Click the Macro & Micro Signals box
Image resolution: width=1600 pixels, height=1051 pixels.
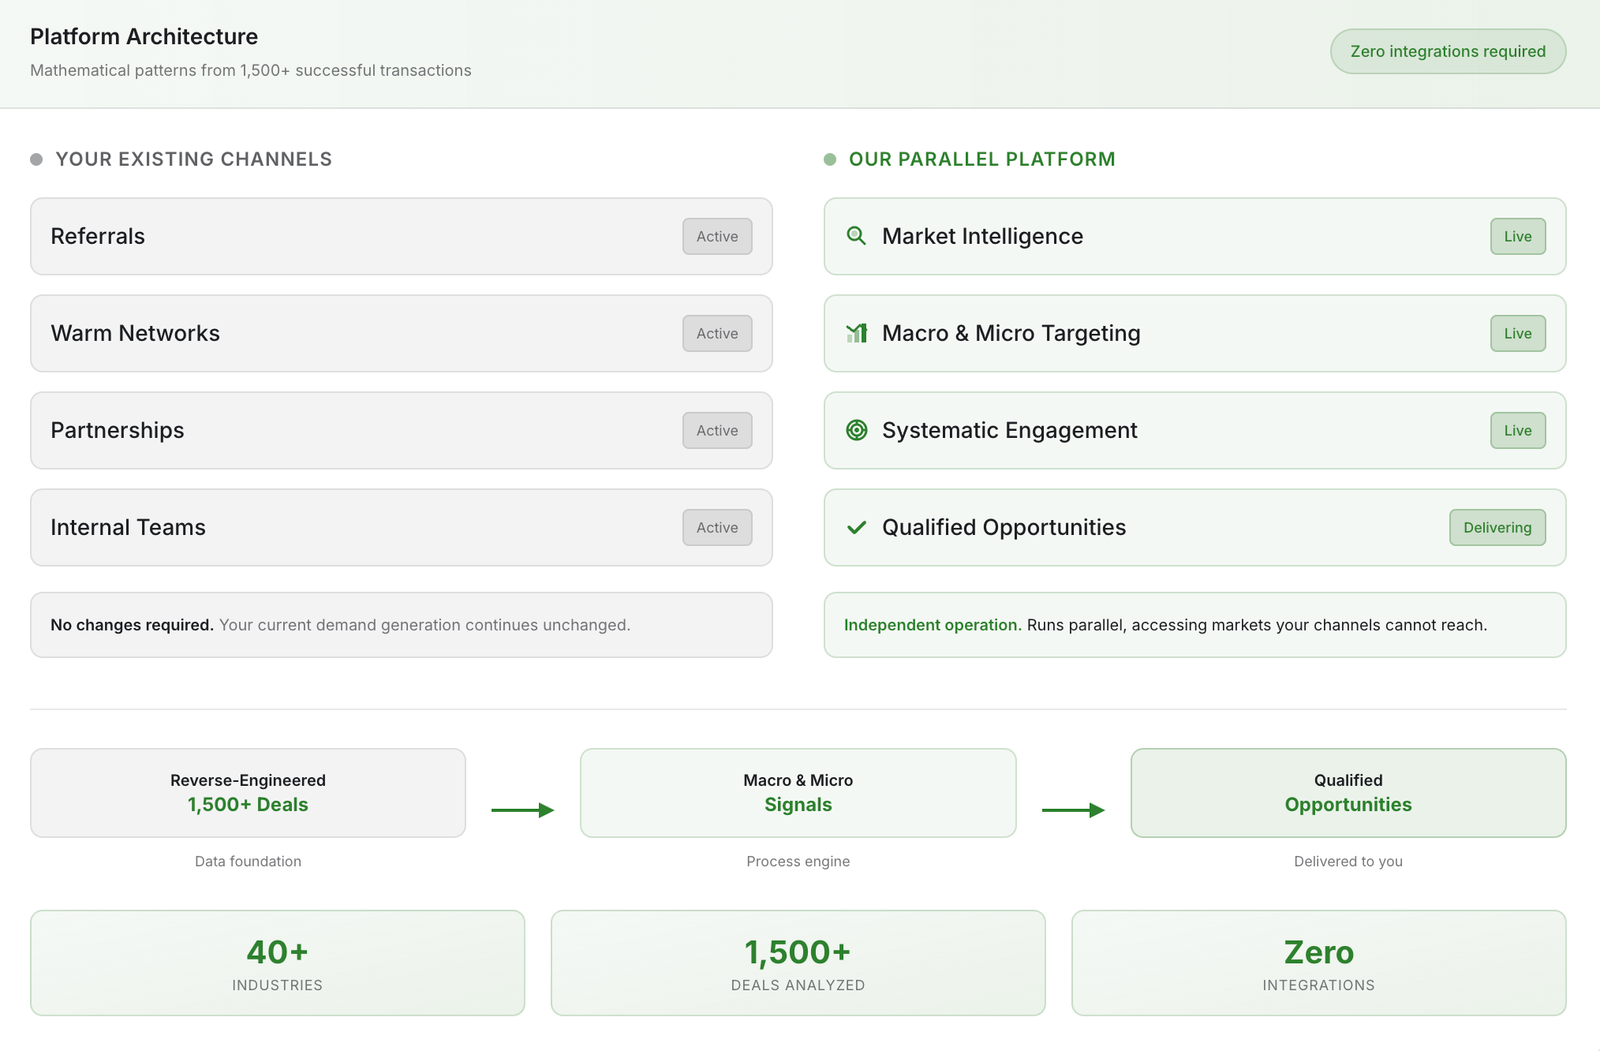(798, 792)
